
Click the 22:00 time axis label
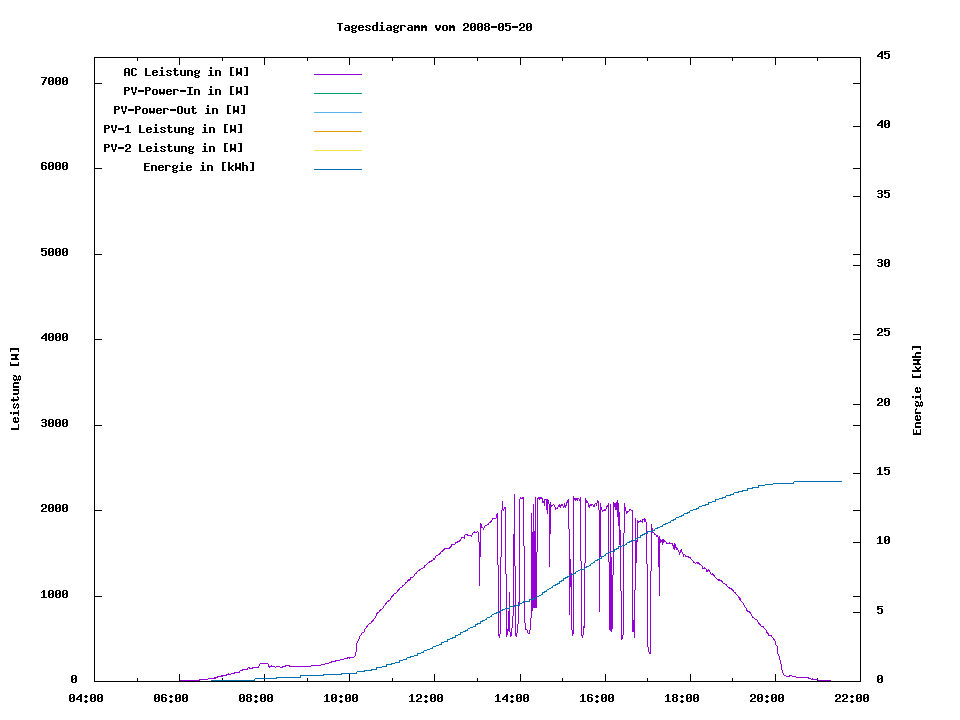(x=853, y=699)
